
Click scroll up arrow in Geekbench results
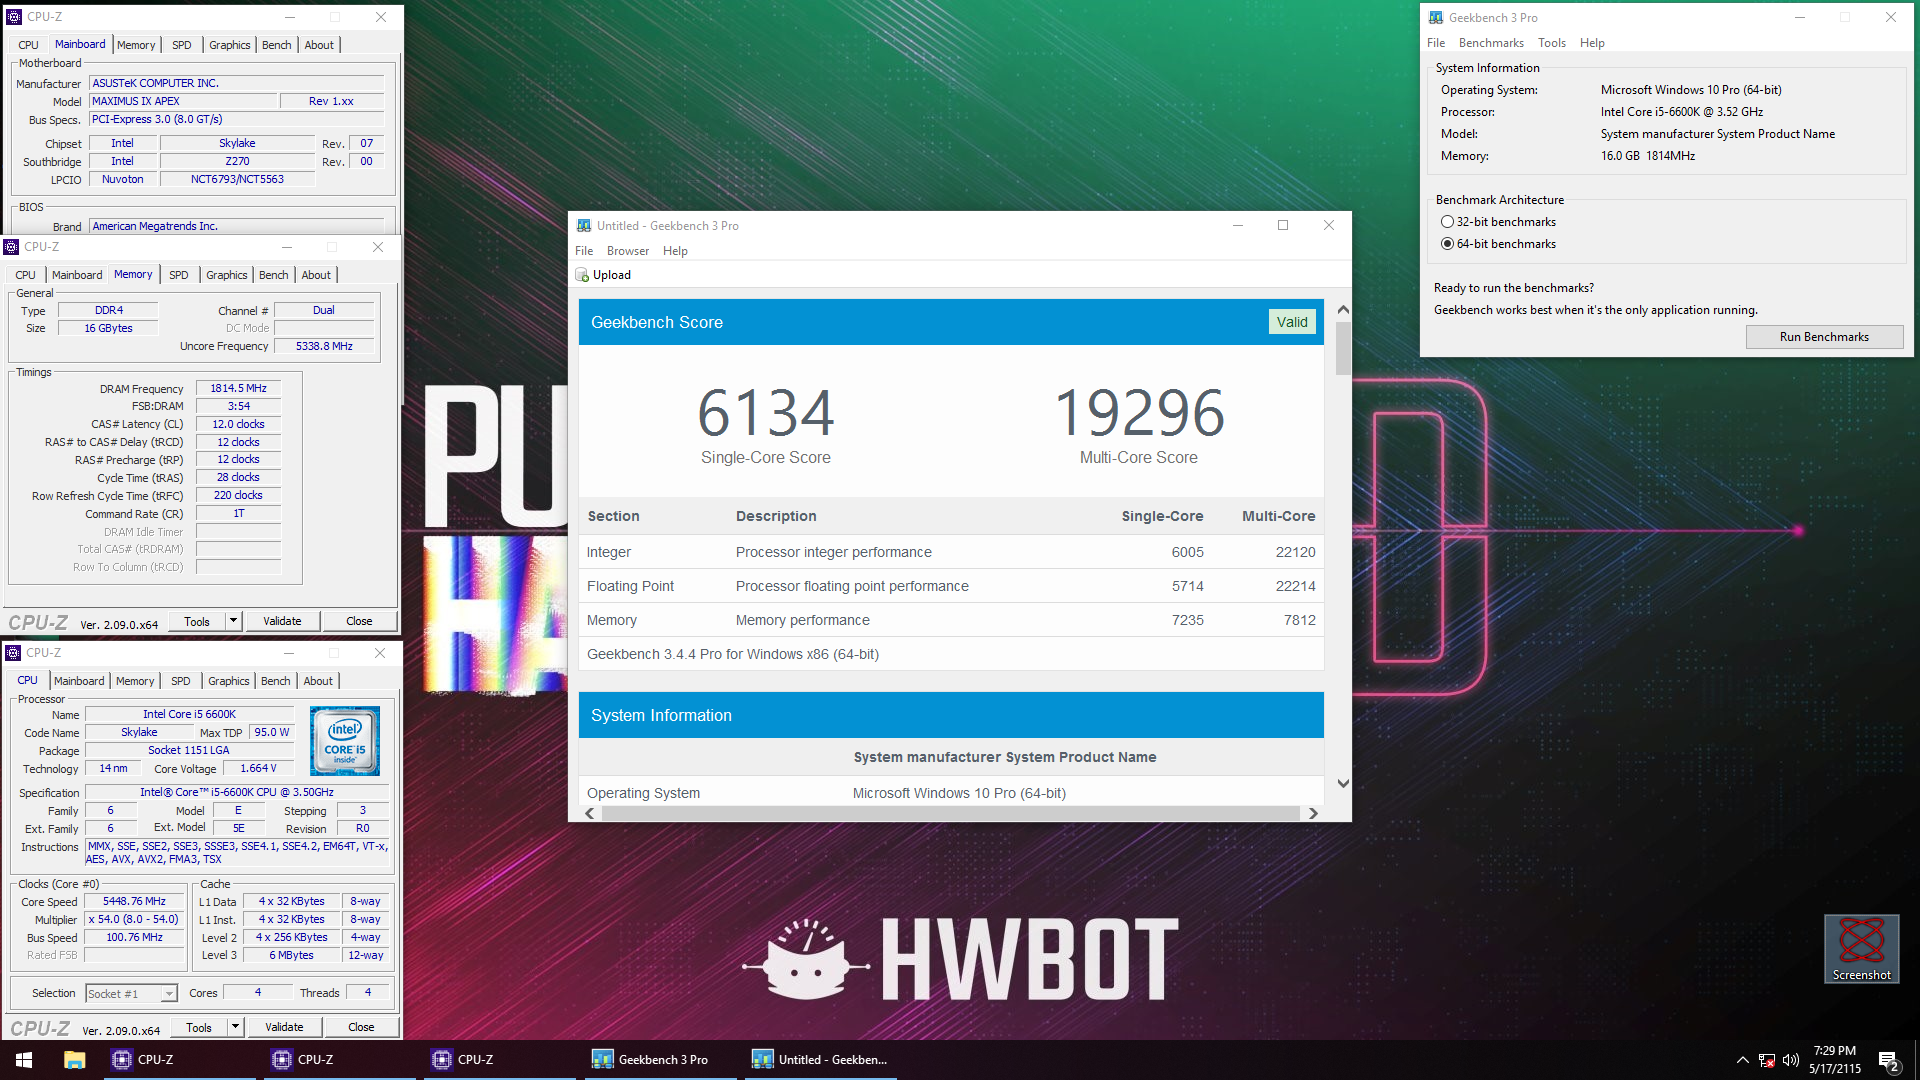[1343, 310]
